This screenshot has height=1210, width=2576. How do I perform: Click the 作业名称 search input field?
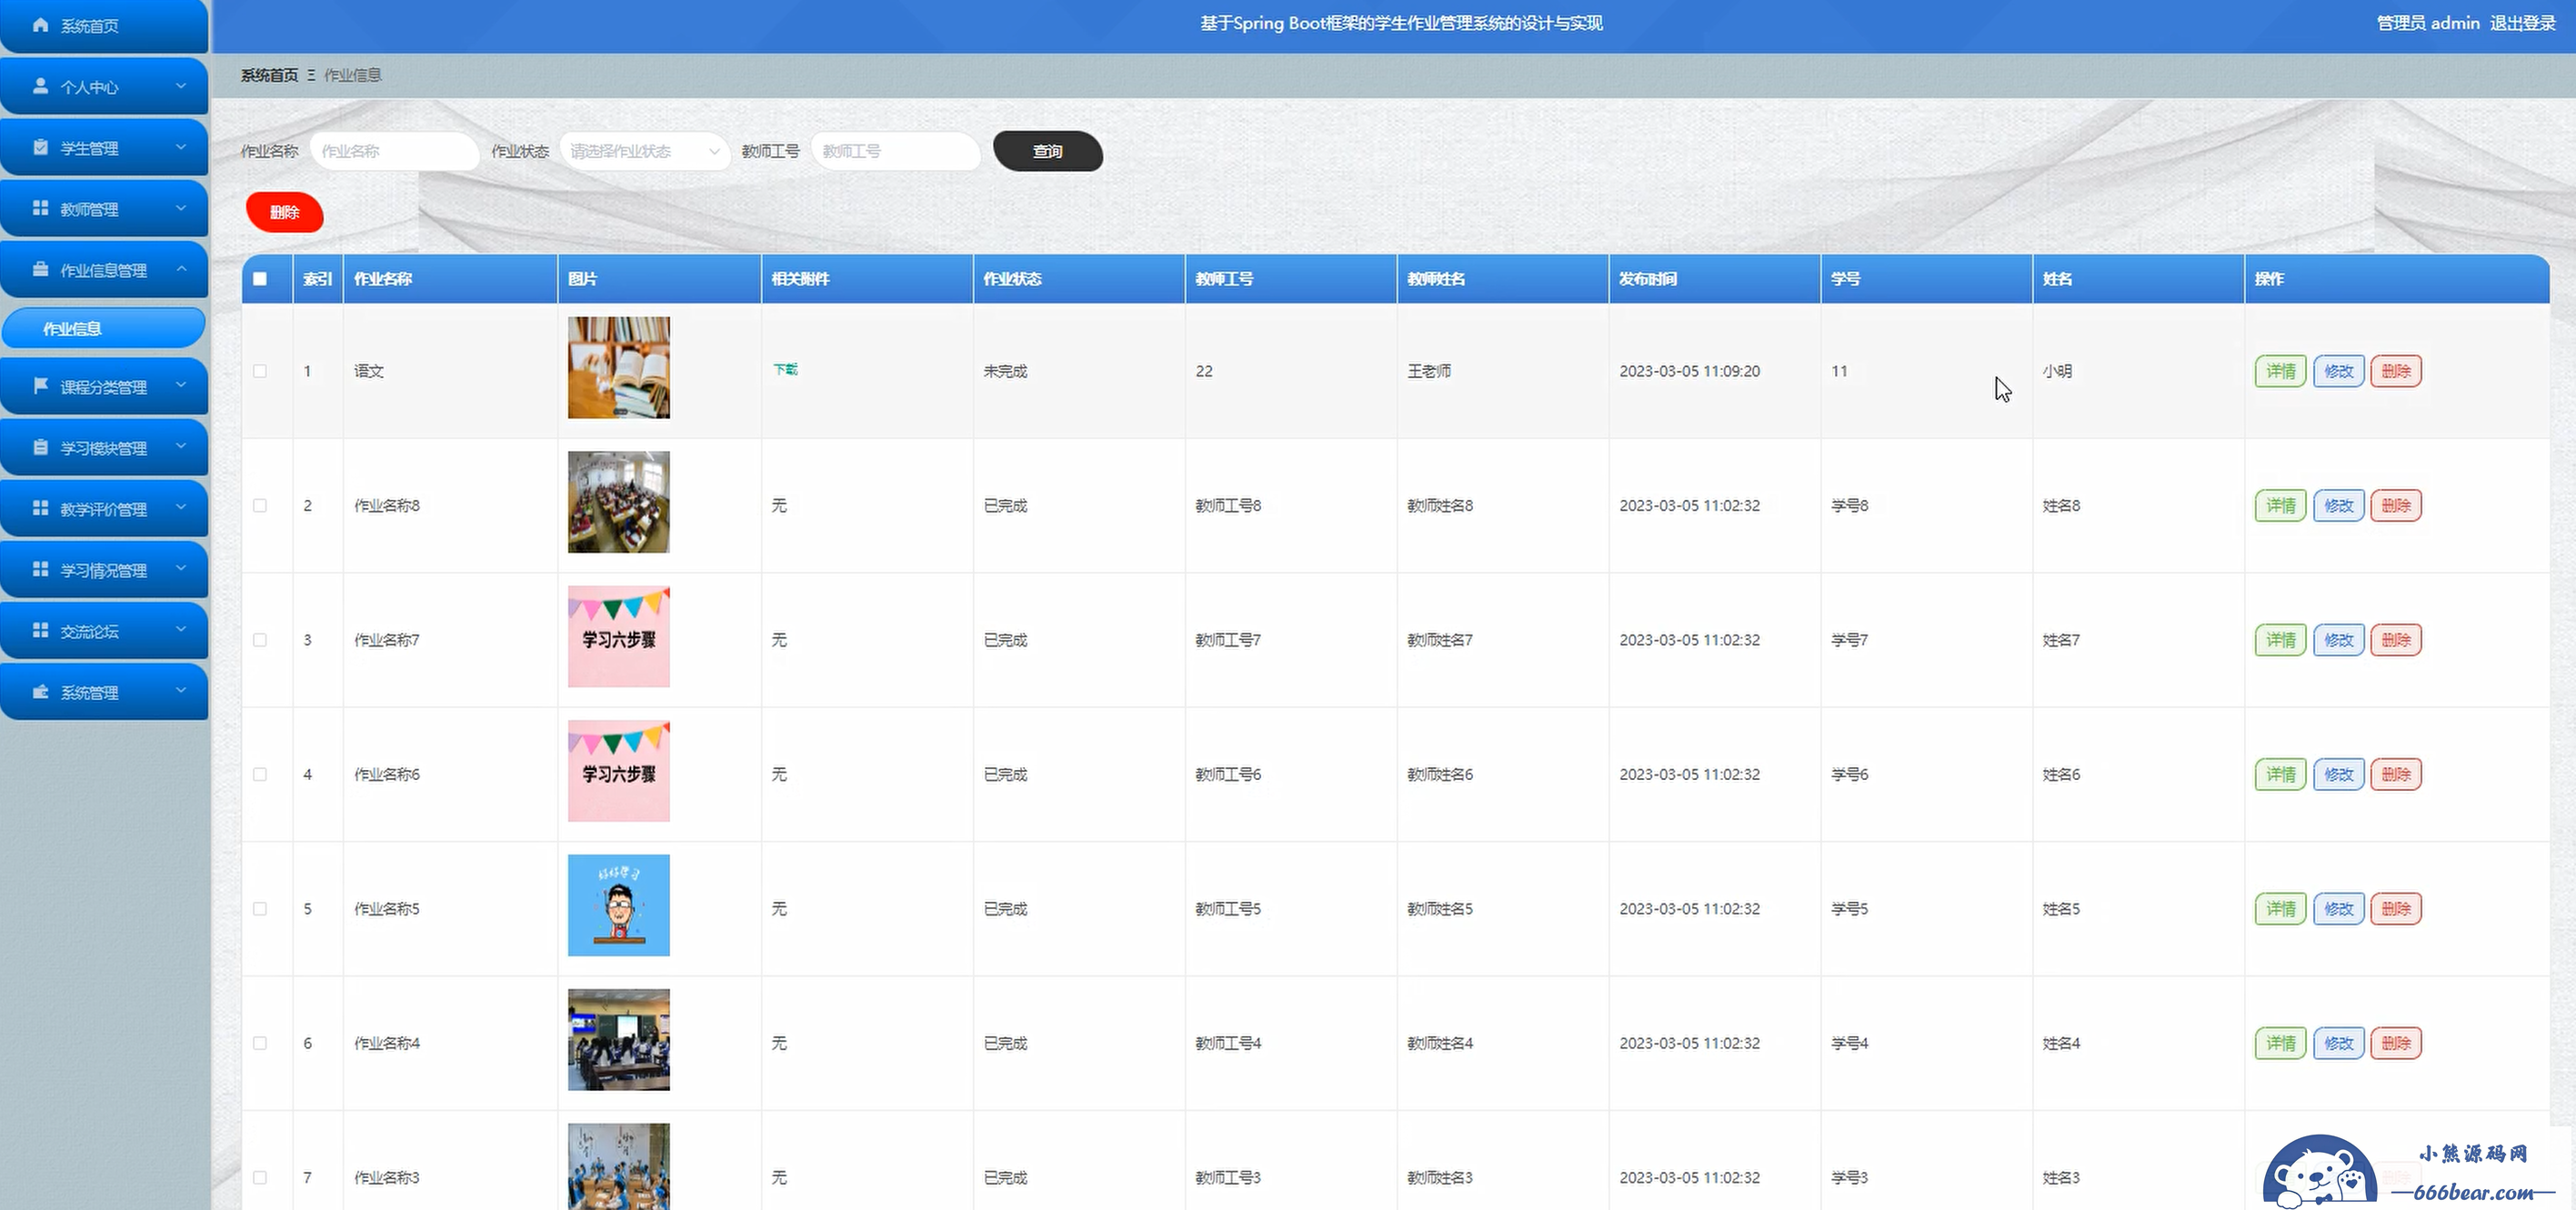[x=395, y=151]
